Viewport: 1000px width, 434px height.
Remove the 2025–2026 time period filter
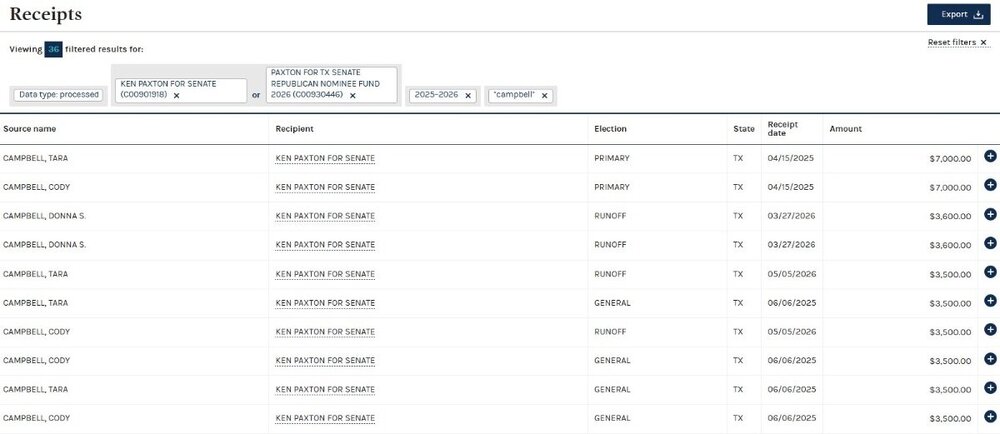pos(467,96)
